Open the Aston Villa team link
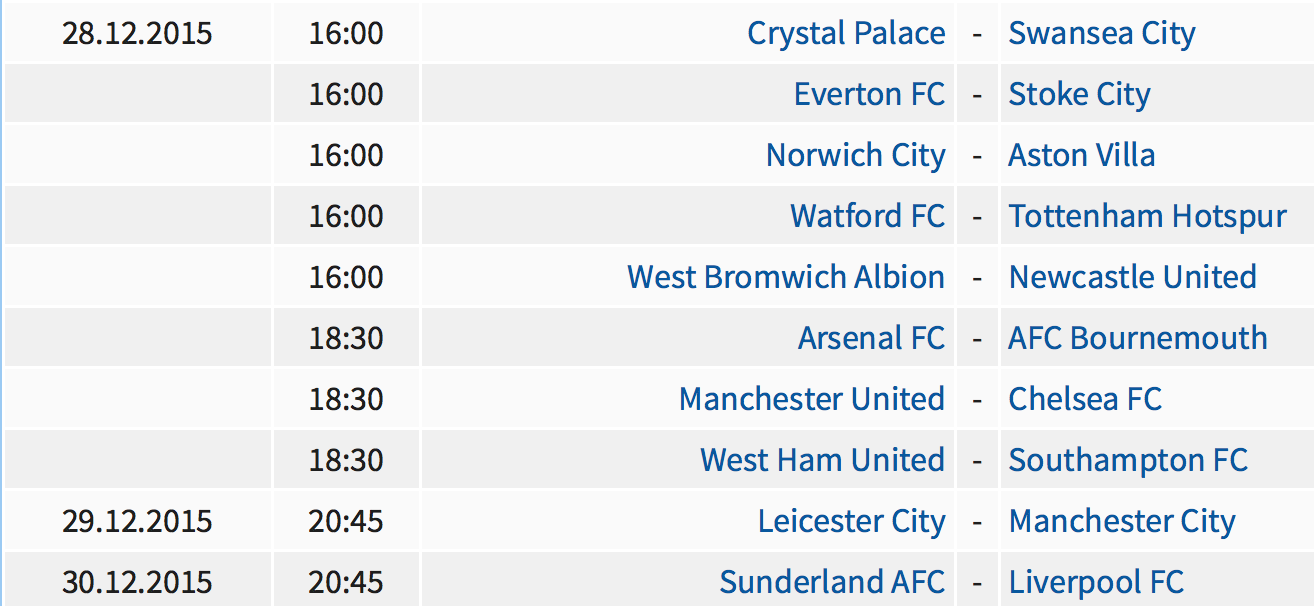This screenshot has height=606, width=1314. (1082, 155)
